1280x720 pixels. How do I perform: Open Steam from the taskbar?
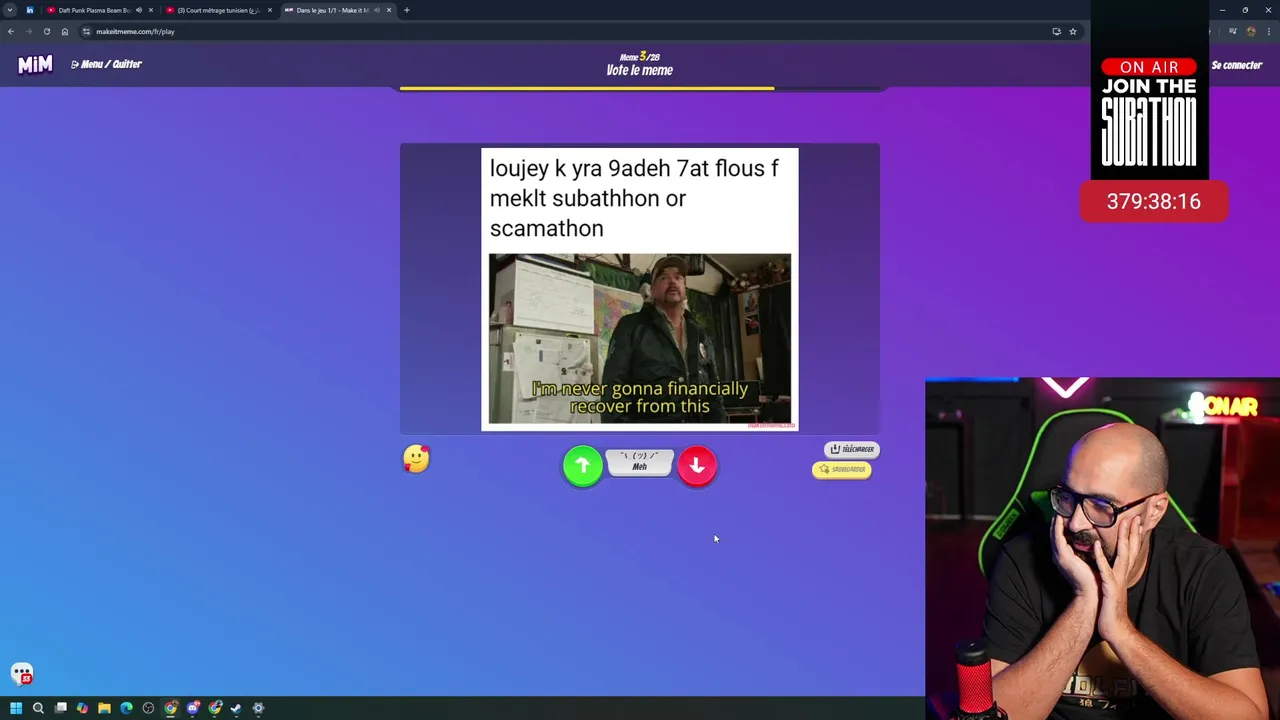(236, 708)
